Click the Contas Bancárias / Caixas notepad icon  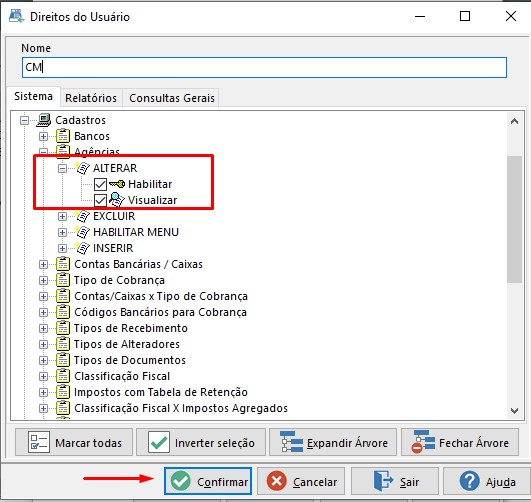pos(63,264)
